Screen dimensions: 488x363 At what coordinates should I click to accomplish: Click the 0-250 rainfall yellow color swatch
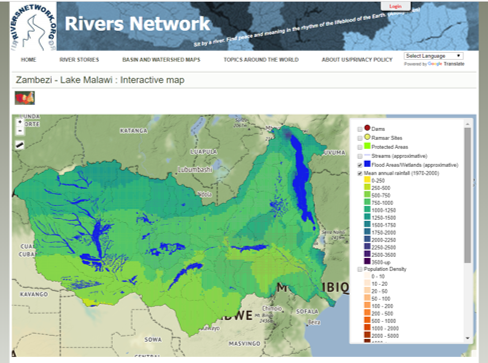pos(367,180)
